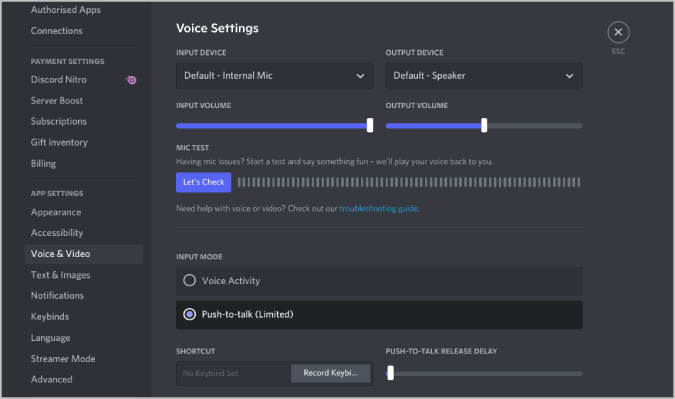This screenshot has height=399, width=675.
Task: Click the Input Volume slider handle
Action: (x=370, y=126)
